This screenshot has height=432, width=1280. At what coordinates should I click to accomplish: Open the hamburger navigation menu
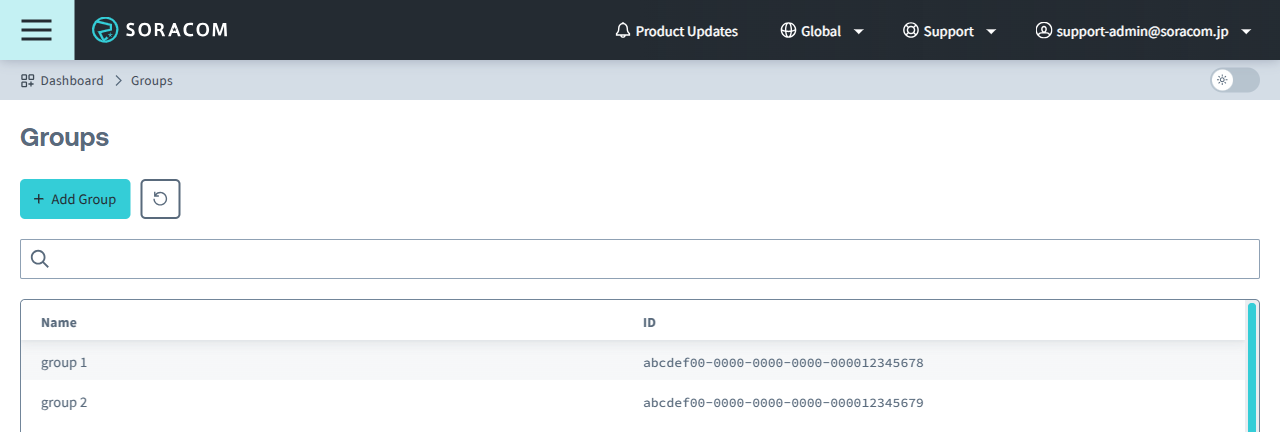click(36, 30)
